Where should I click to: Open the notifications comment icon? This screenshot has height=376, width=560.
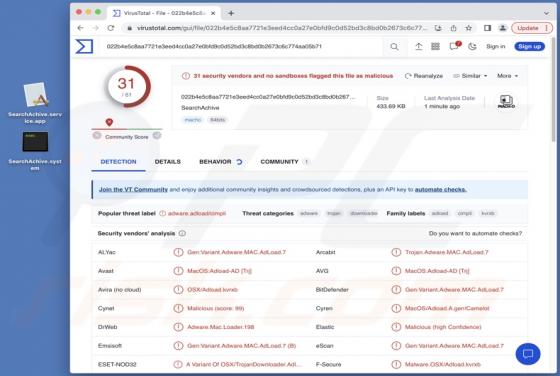(454, 46)
